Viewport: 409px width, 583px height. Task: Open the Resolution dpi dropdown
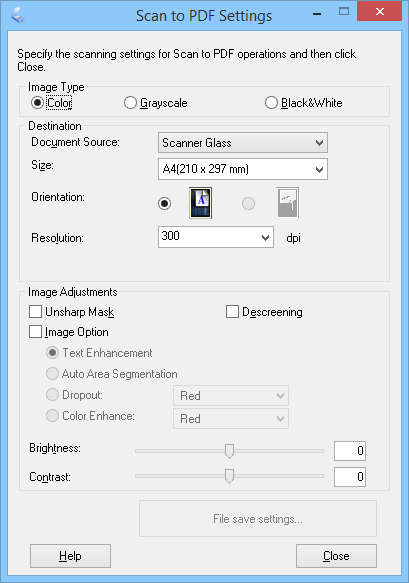click(x=216, y=237)
